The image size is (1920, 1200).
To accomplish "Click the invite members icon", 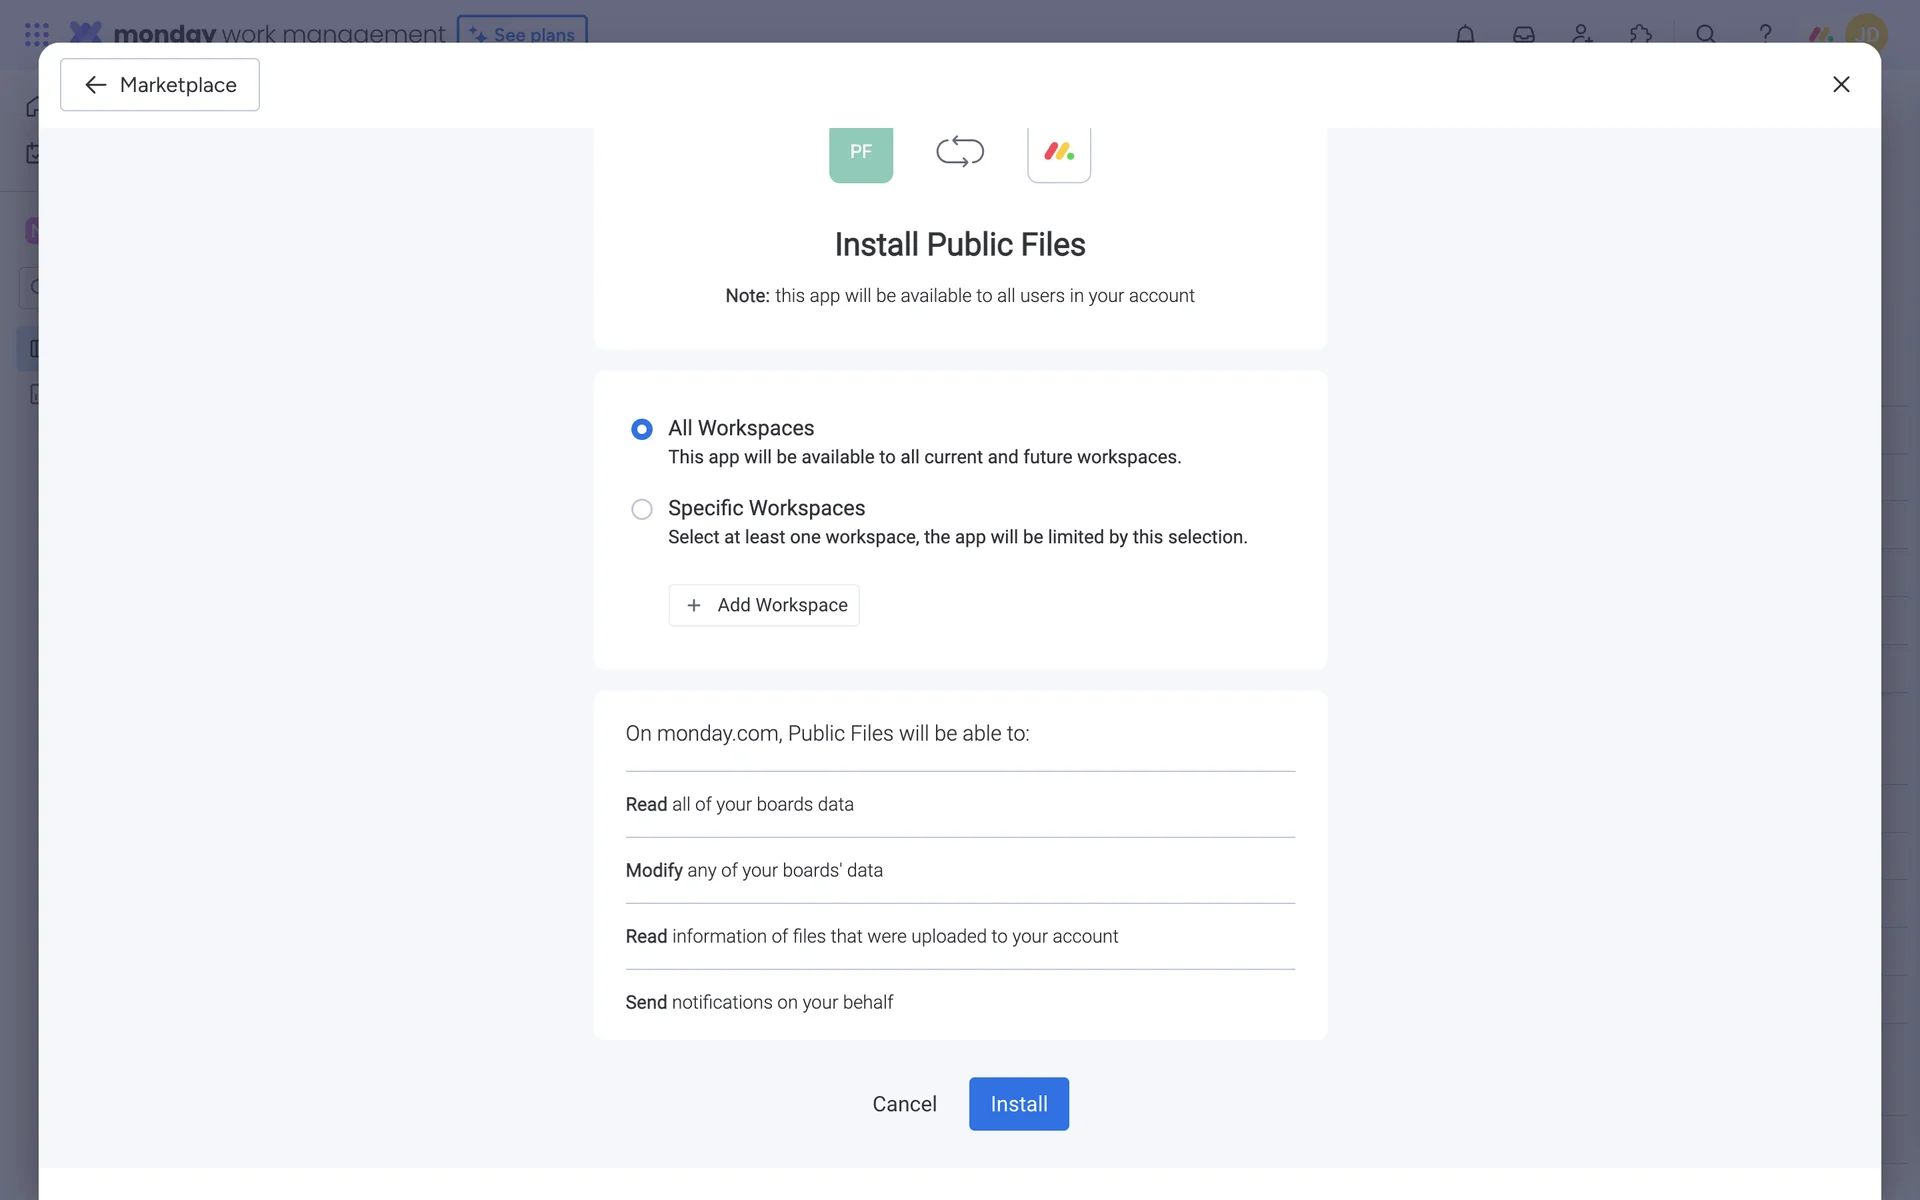I will click(1581, 34).
